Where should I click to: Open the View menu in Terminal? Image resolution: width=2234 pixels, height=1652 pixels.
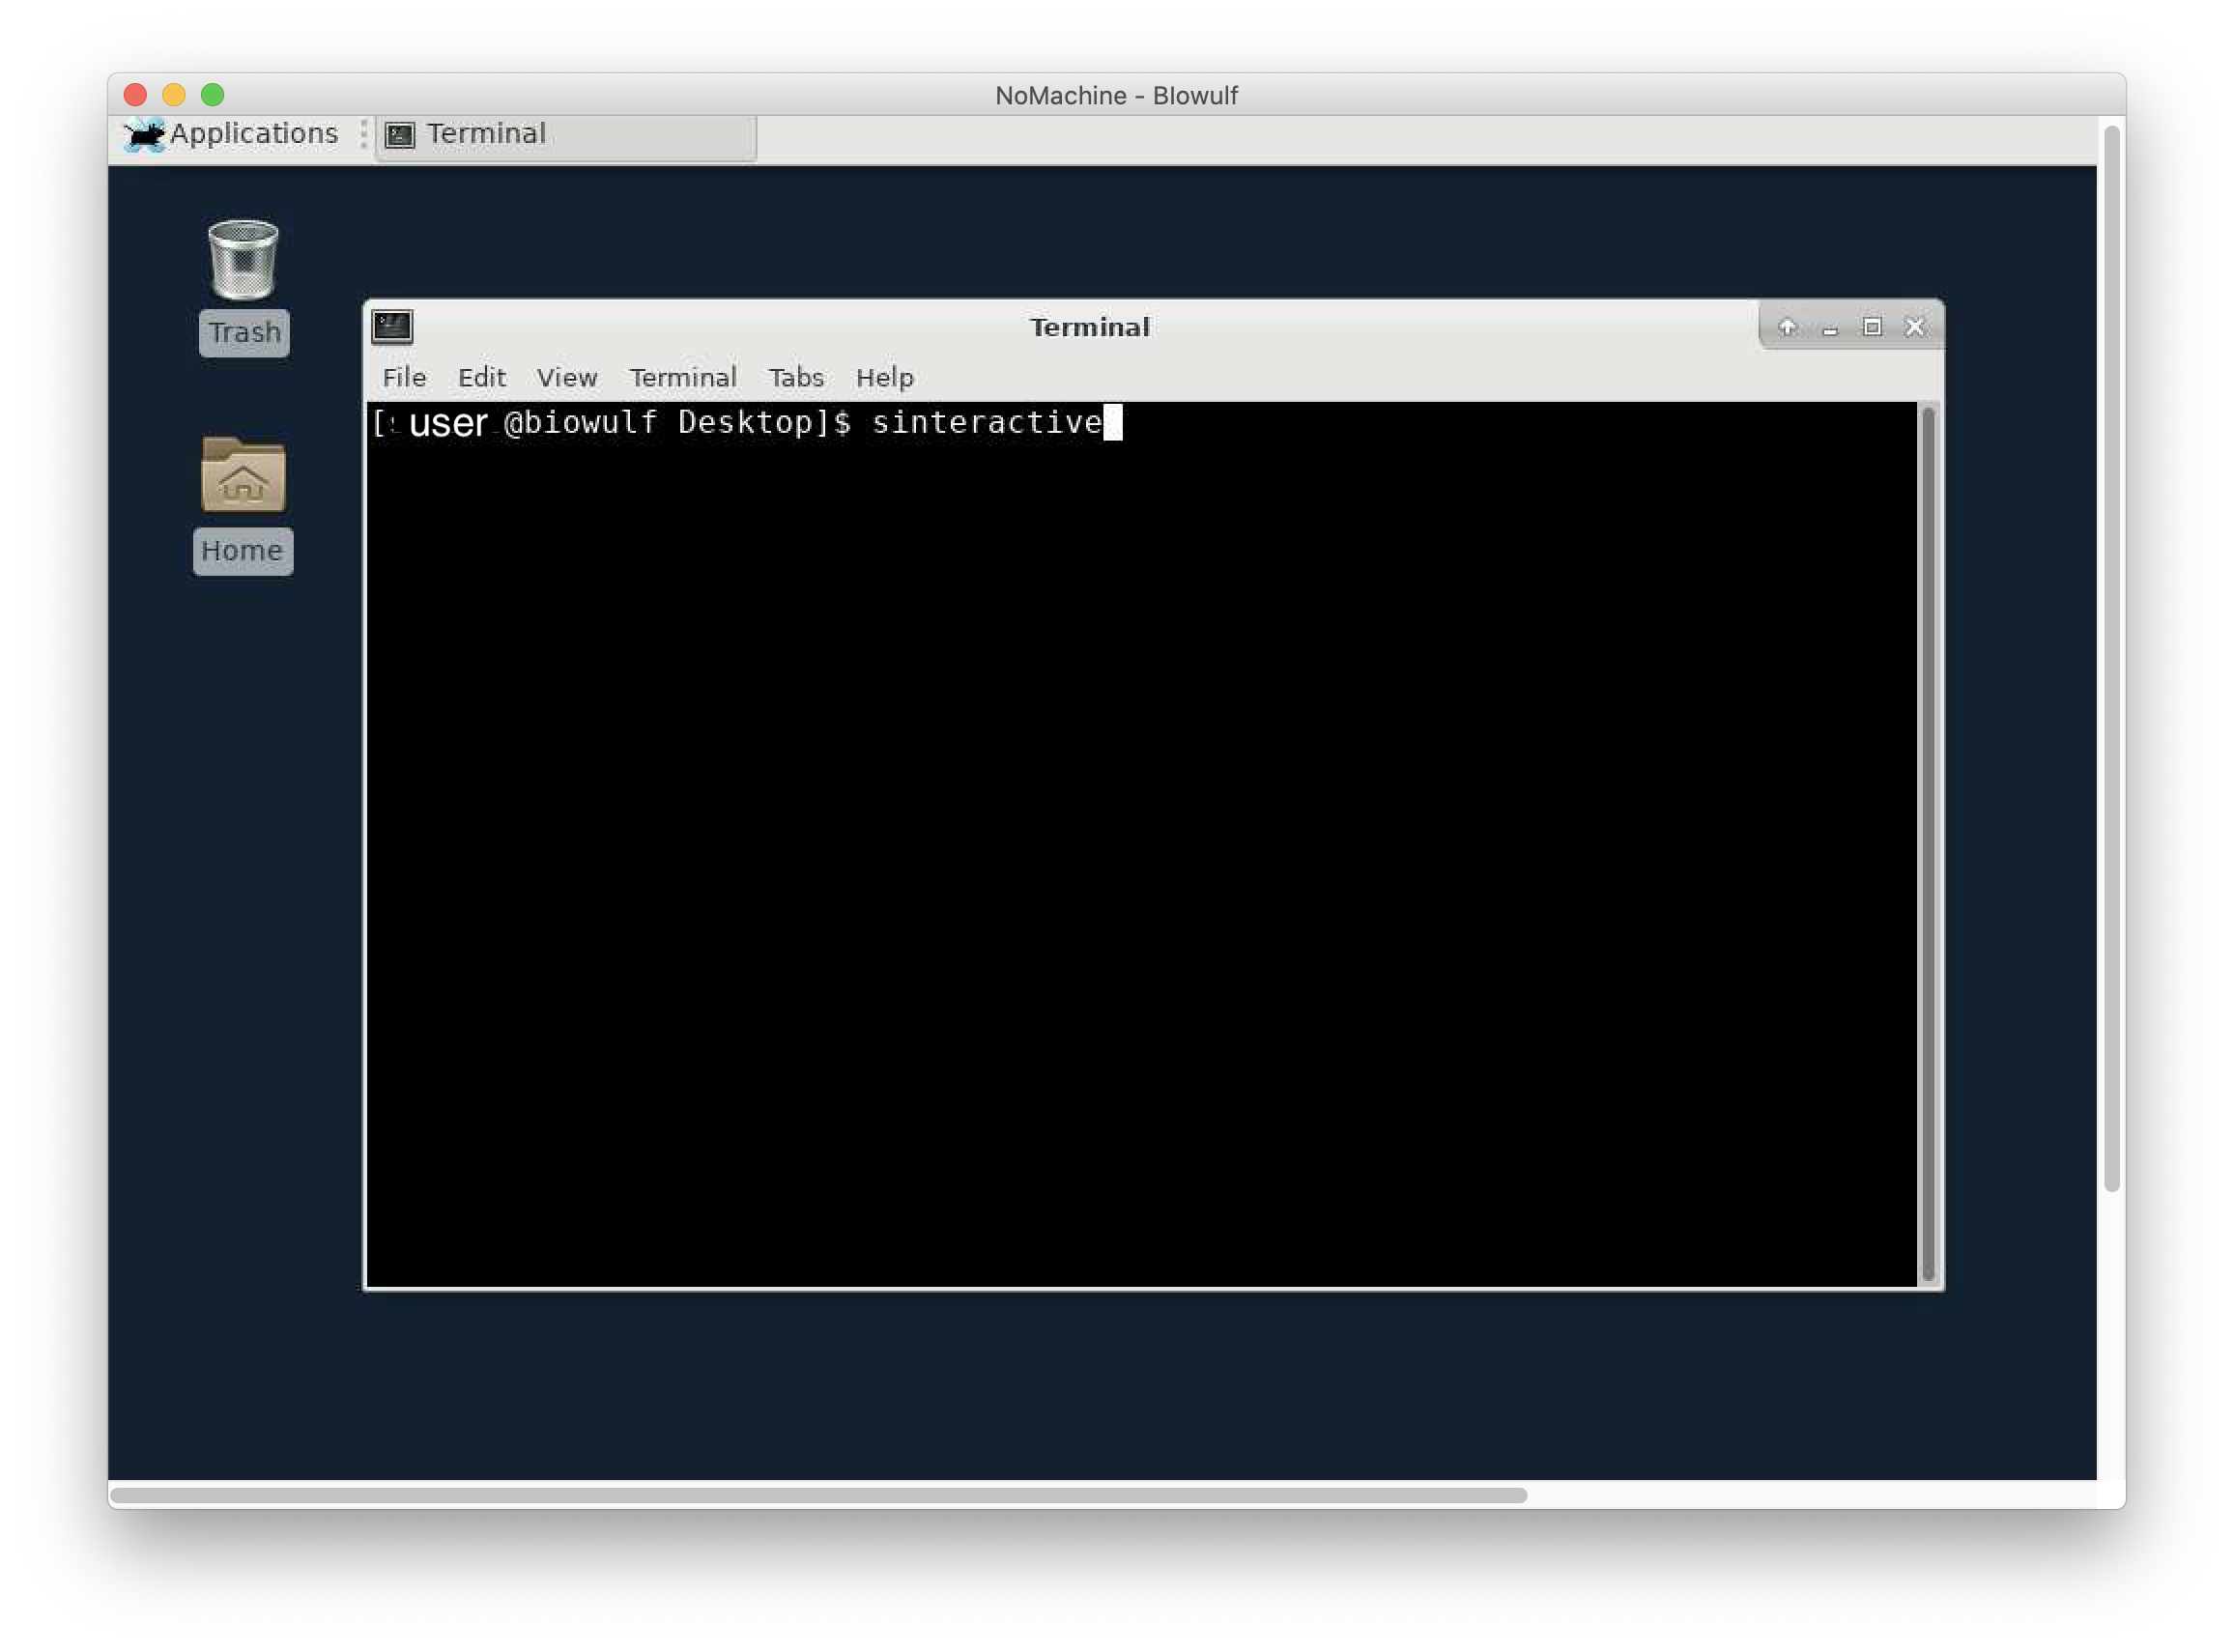point(567,378)
